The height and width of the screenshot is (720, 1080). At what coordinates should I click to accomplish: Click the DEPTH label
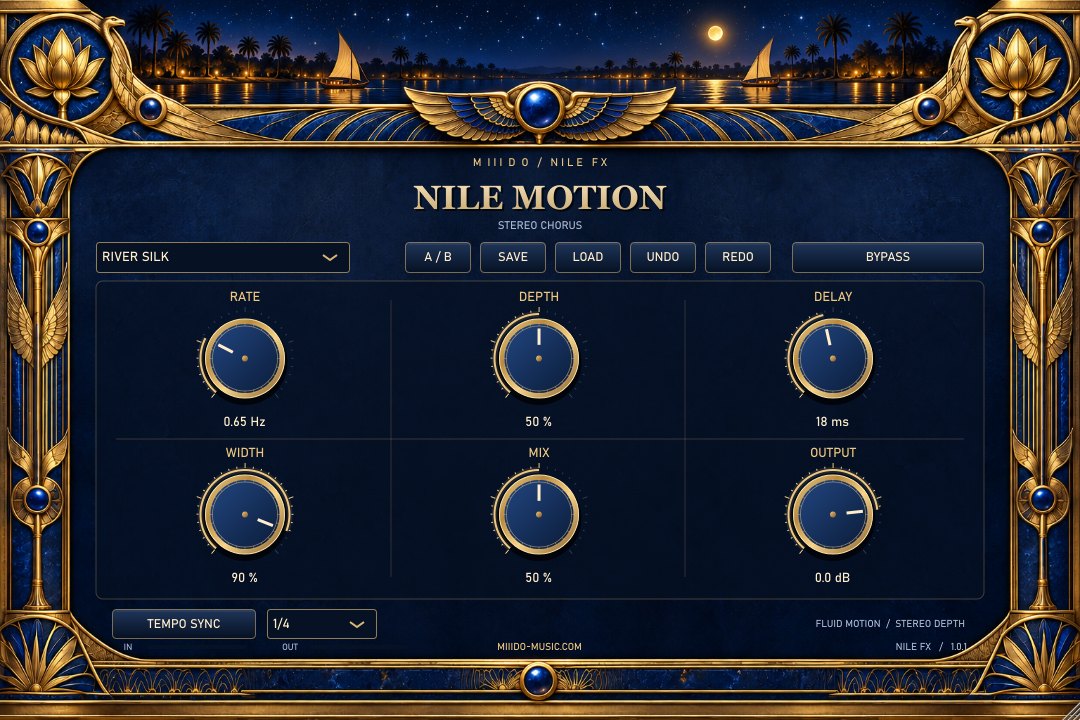539,297
